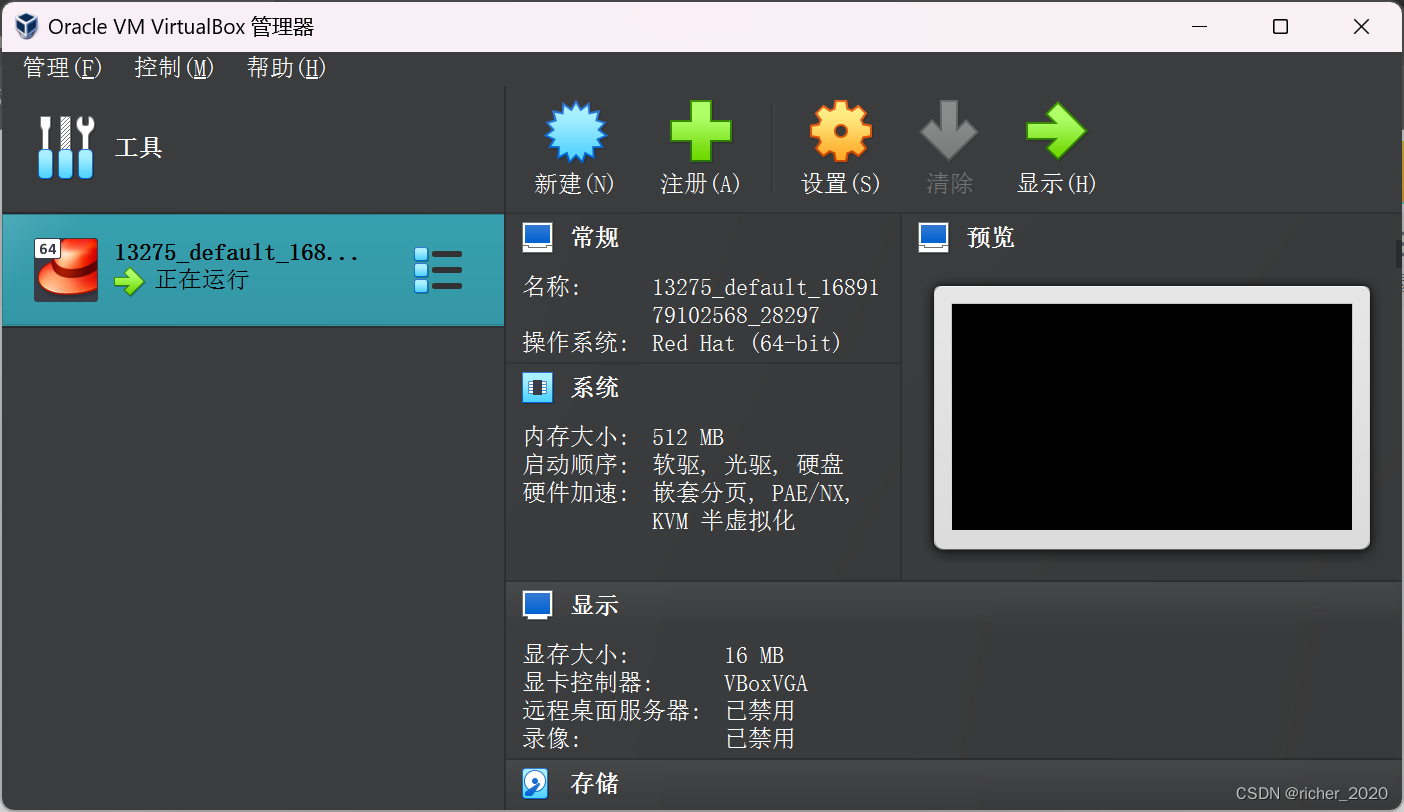Screen dimensions: 1404x812
Task: Close the VirtualBox manager window
Action: pyautogui.click(x=1361, y=27)
